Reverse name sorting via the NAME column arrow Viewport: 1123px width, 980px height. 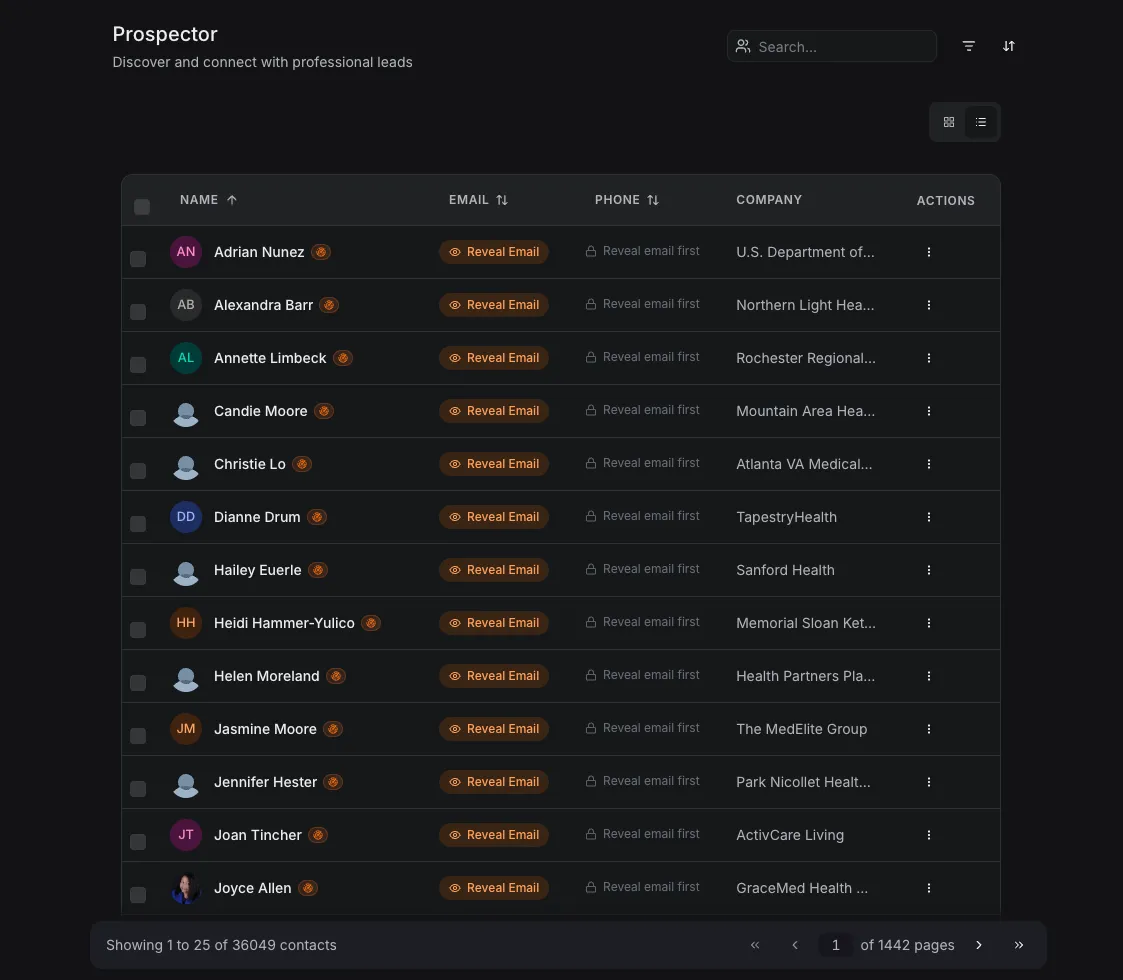[231, 199]
